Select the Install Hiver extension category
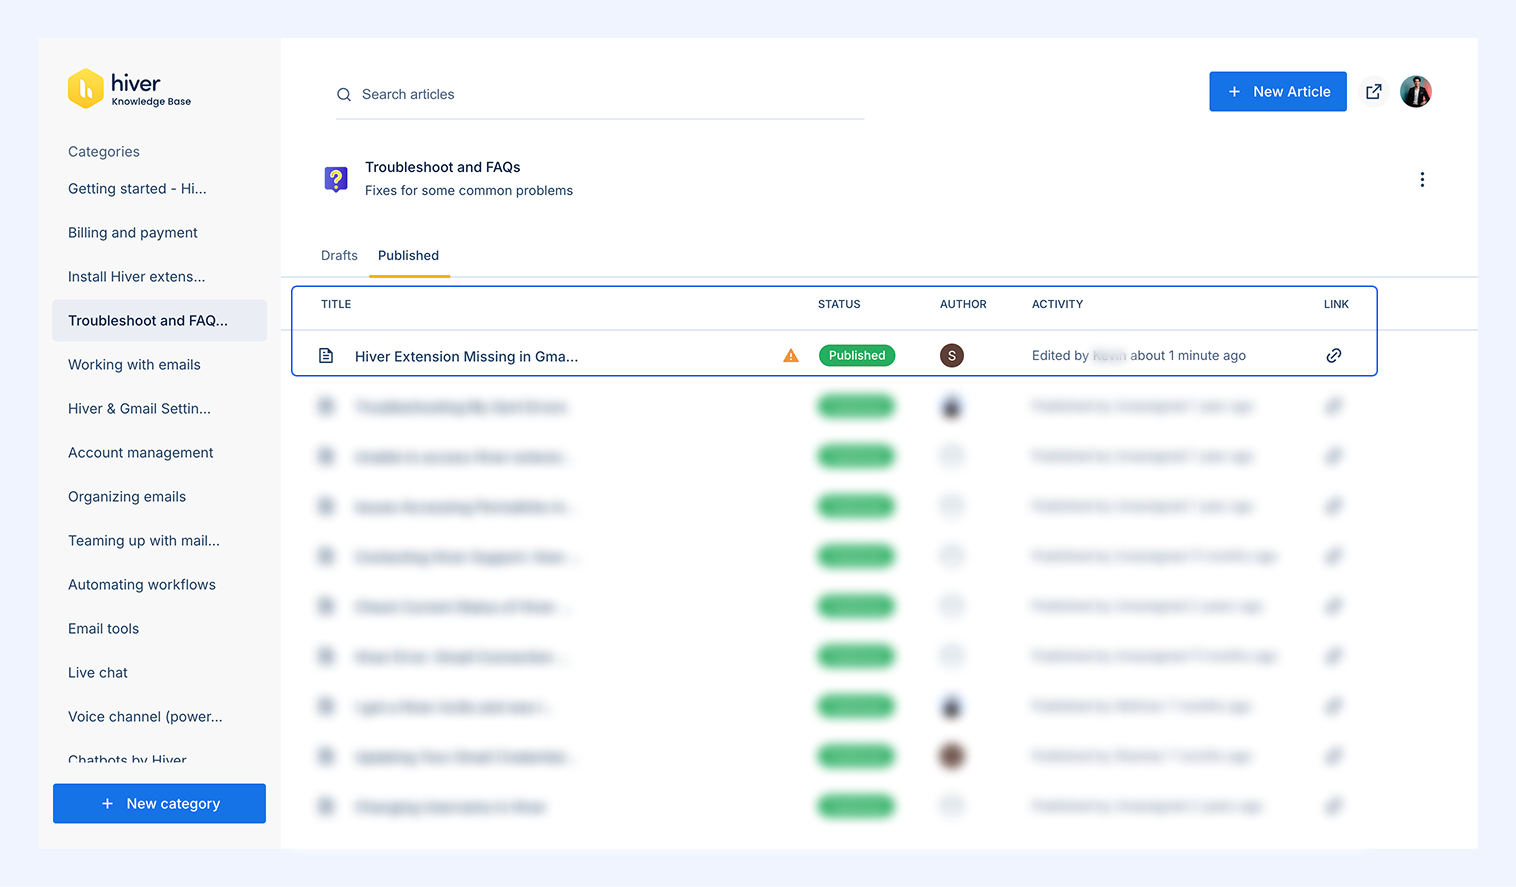1516x887 pixels. tap(137, 277)
